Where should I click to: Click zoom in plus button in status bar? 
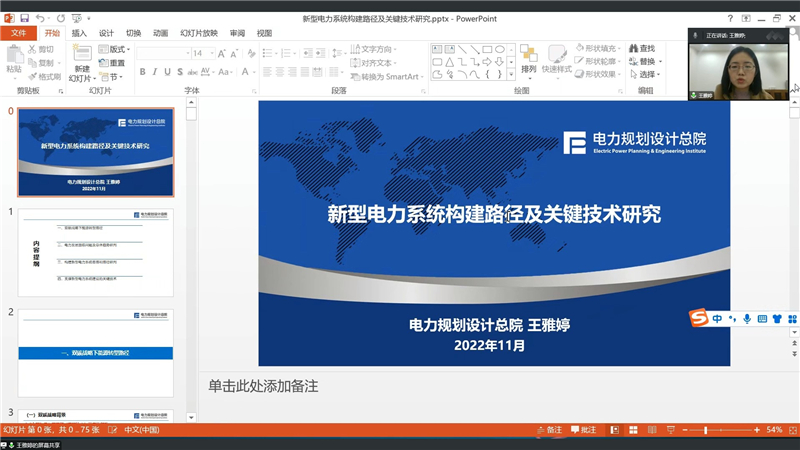pyautogui.click(x=757, y=430)
